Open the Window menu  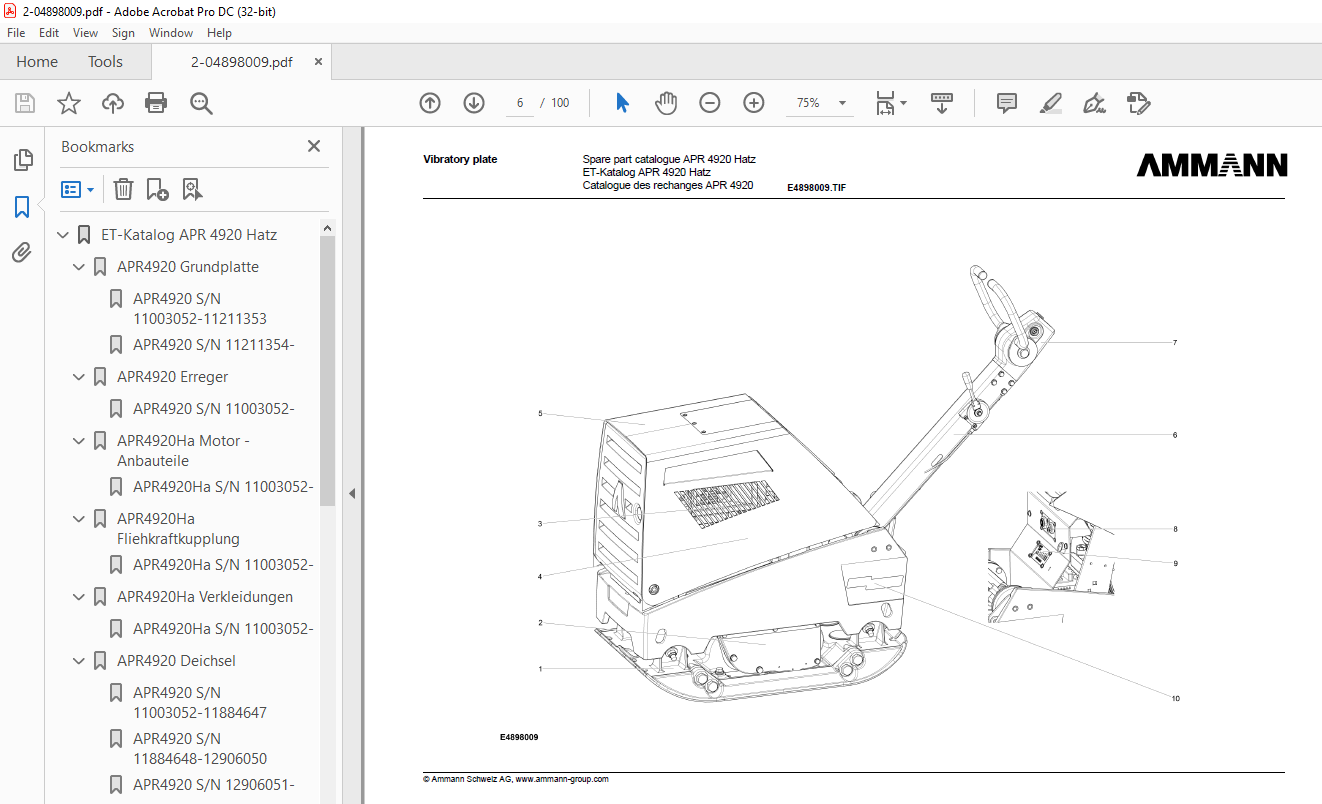point(171,33)
